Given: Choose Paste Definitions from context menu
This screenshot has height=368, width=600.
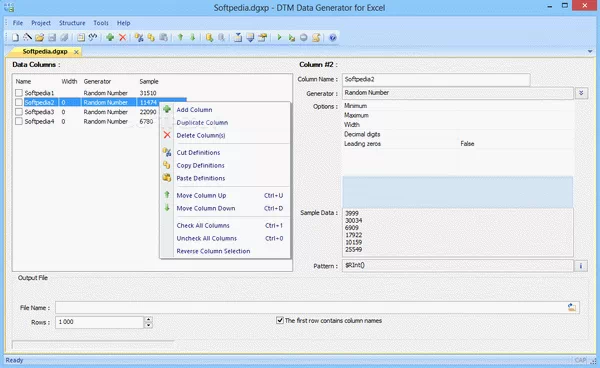Looking at the screenshot, I should [225, 178].
